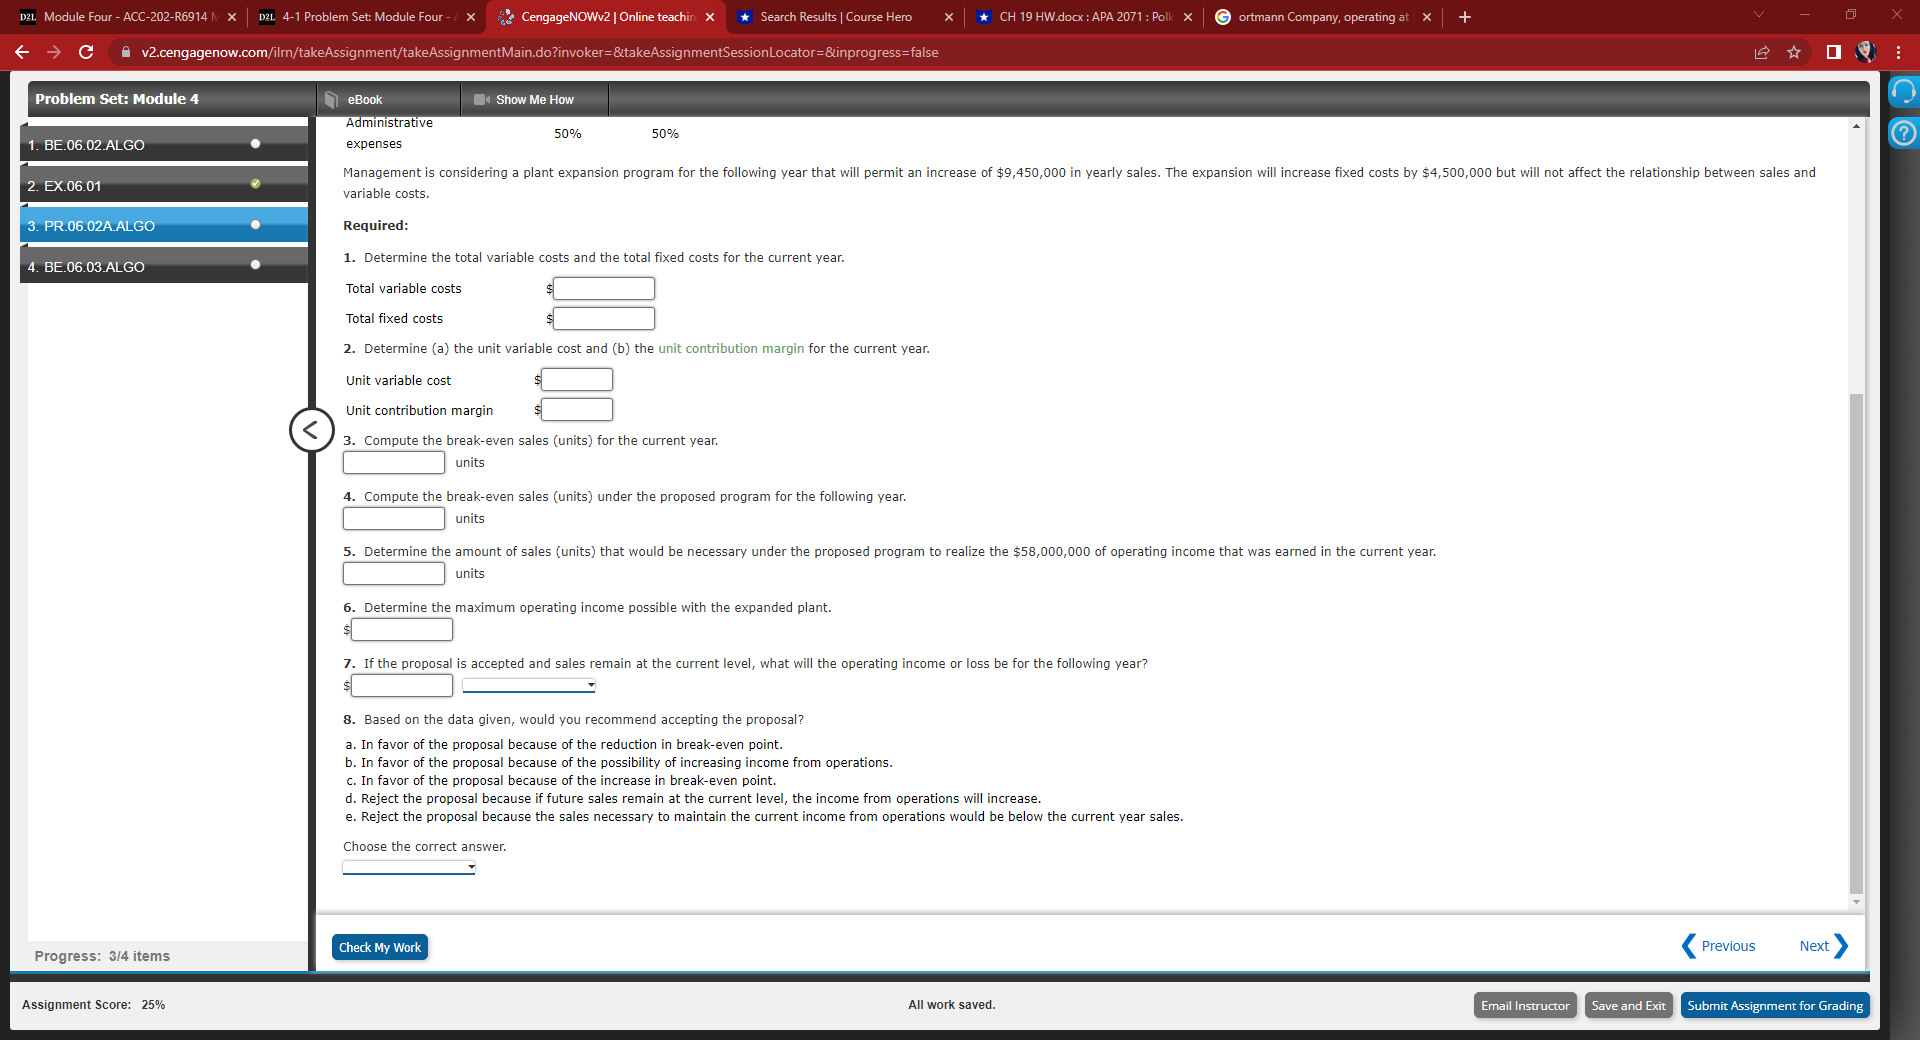This screenshot has width=1920, height=1040.
Task: Open the Choose the correct answer dropdown
Action: click(408, 867)
